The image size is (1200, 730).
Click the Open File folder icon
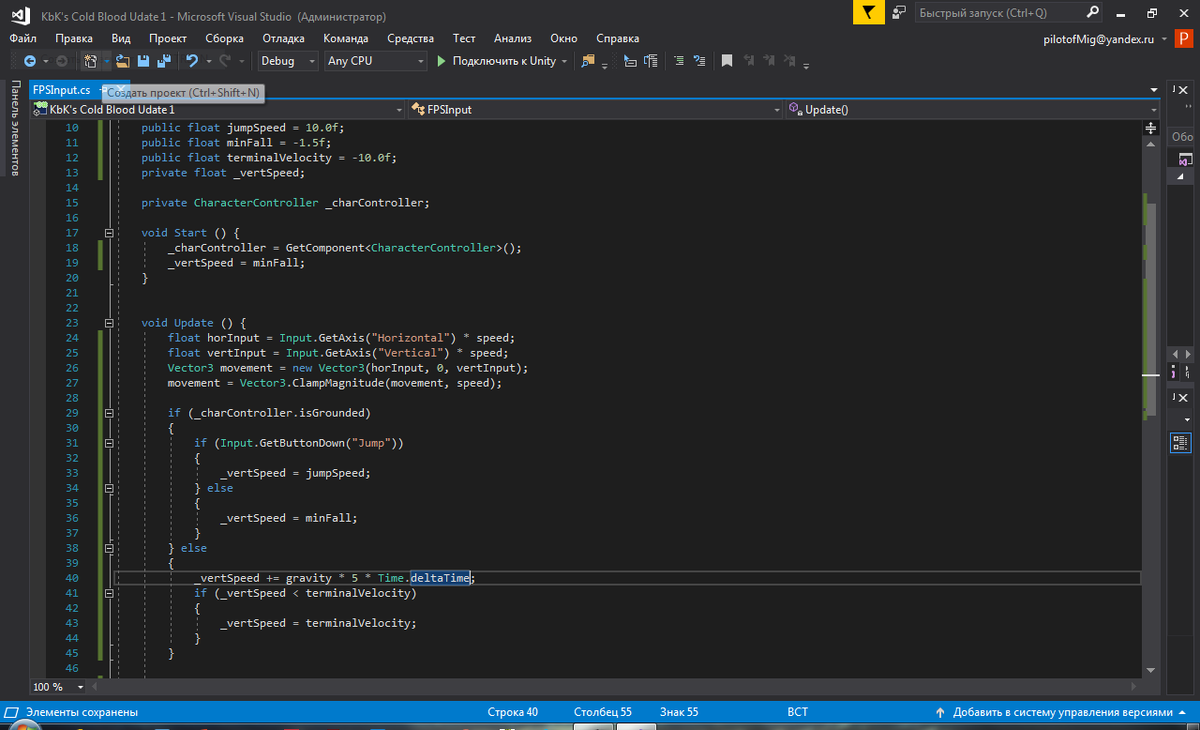tap(122, 61)
